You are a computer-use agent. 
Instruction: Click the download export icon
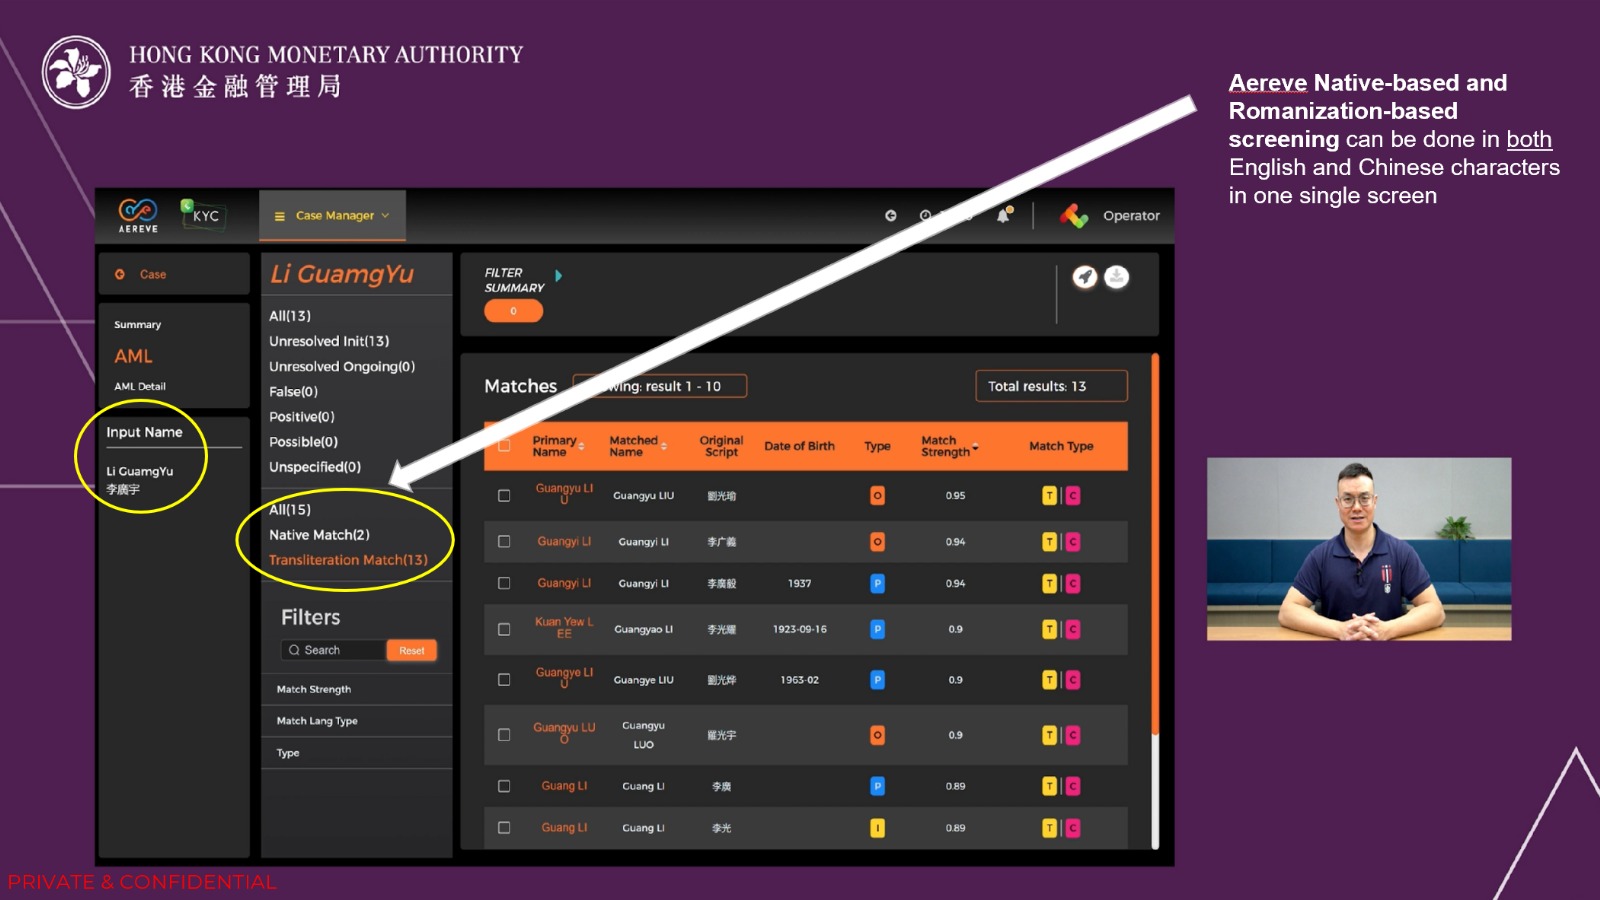[1117, 277]
